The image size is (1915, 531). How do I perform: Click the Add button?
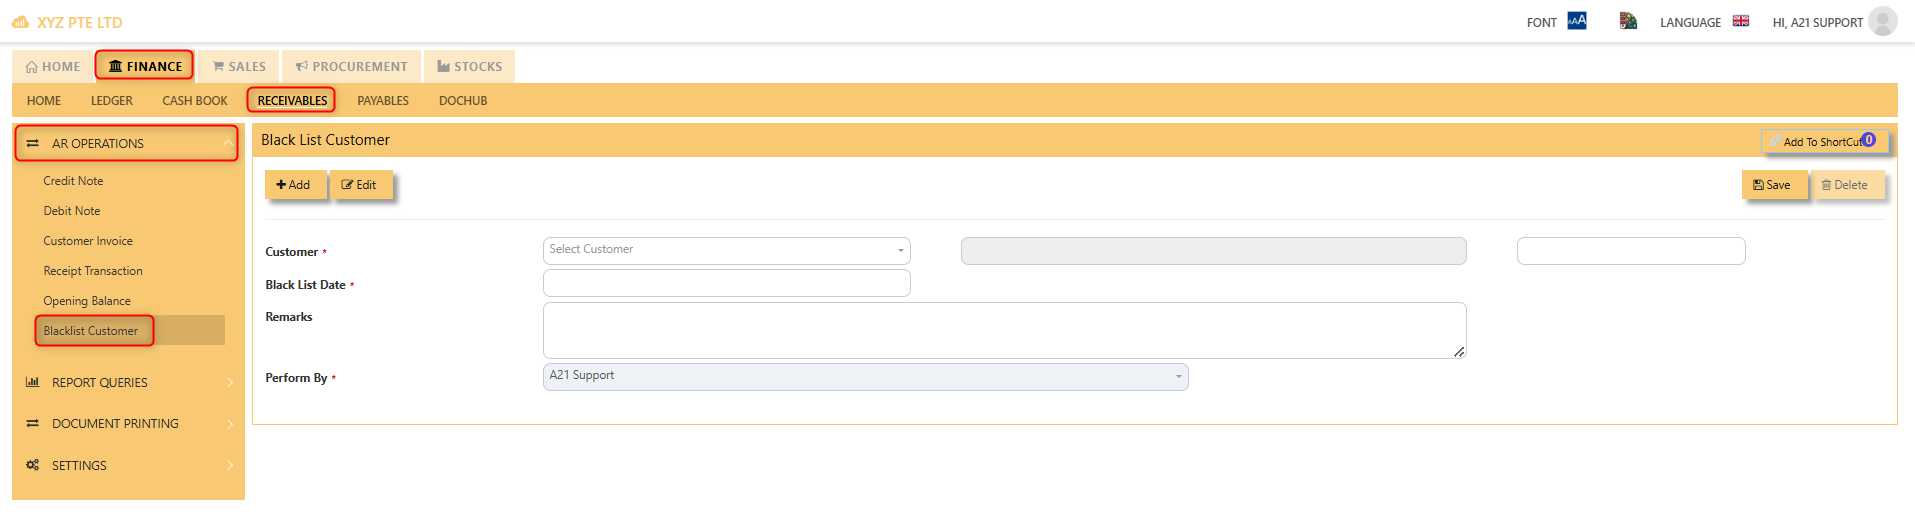tap(294, 185)
